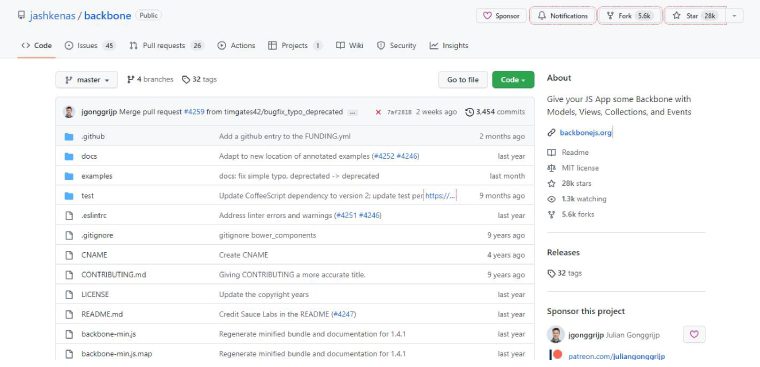Viewport: 760px width, 367px height.
Task: Open the docs folder icon
Action: coord(69,156)
